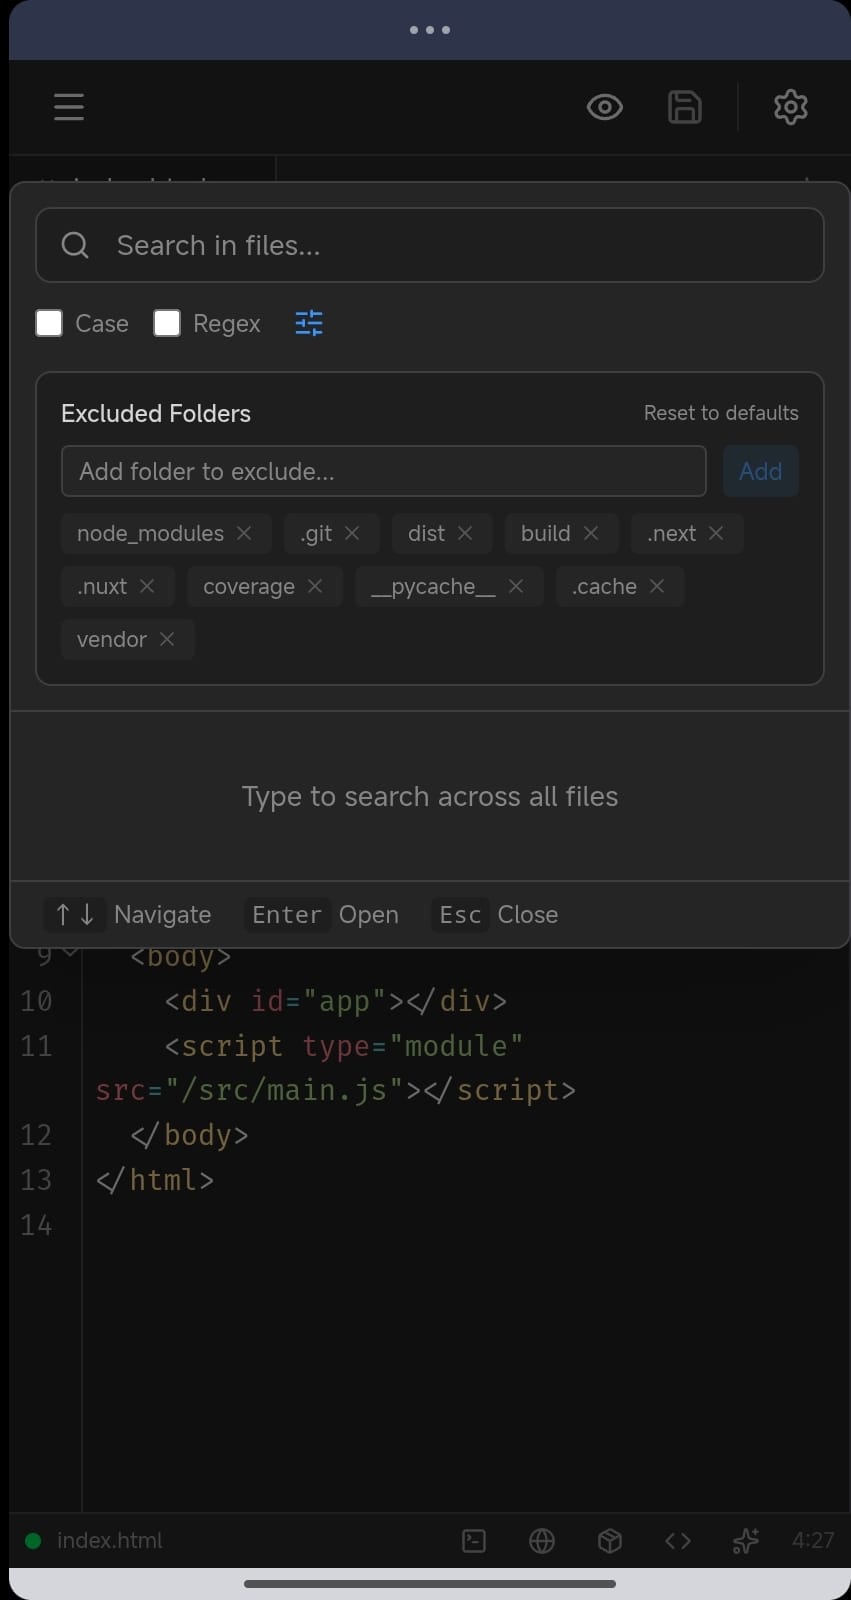Image resolution: width=851 pixels, height=1600 pixels.
Task: Click the code brackets icon in status bar
Action: pyautogui.click(x=678, y=1541)
